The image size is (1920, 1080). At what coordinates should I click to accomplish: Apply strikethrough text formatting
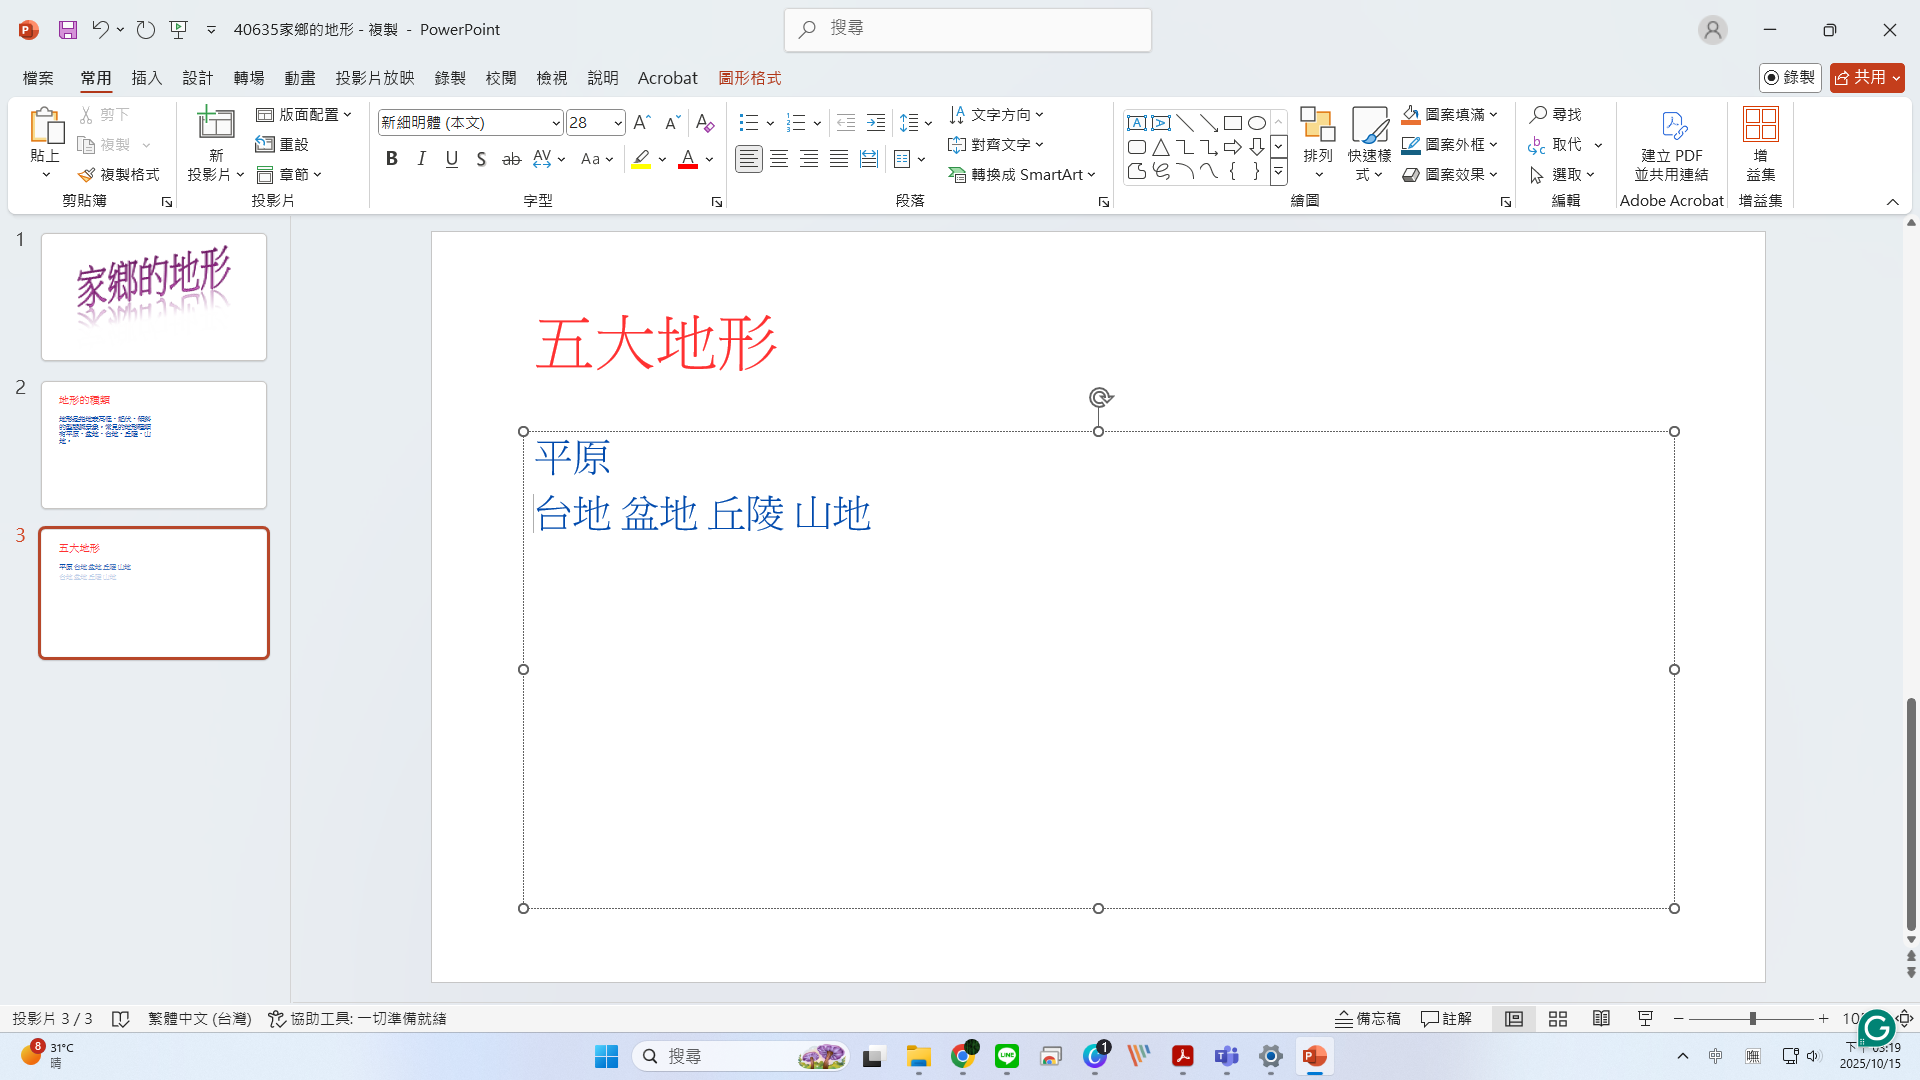pos(511,159)
